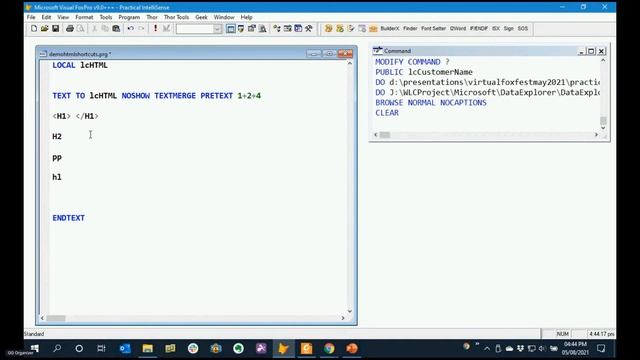Open the database combo box in the toolbar
The image size is (640, 360).
(x=199, y=29)
